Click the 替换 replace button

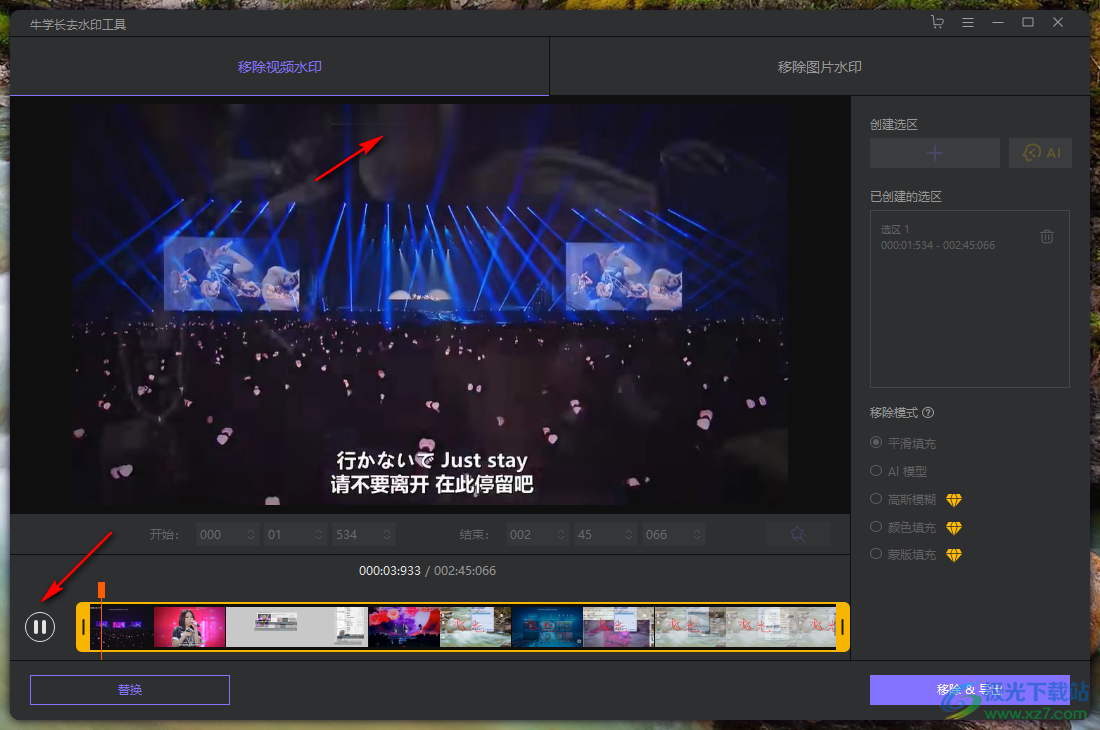(x=130, y=690)
